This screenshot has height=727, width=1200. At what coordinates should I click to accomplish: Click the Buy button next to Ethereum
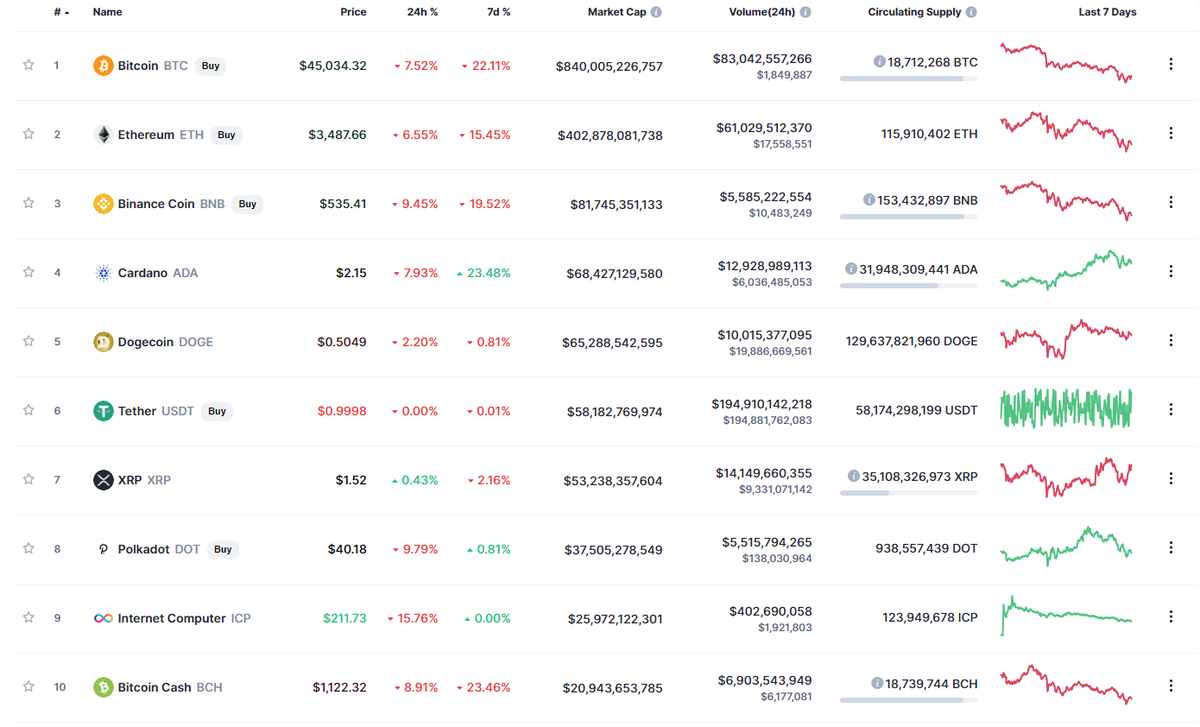[227, 135]
